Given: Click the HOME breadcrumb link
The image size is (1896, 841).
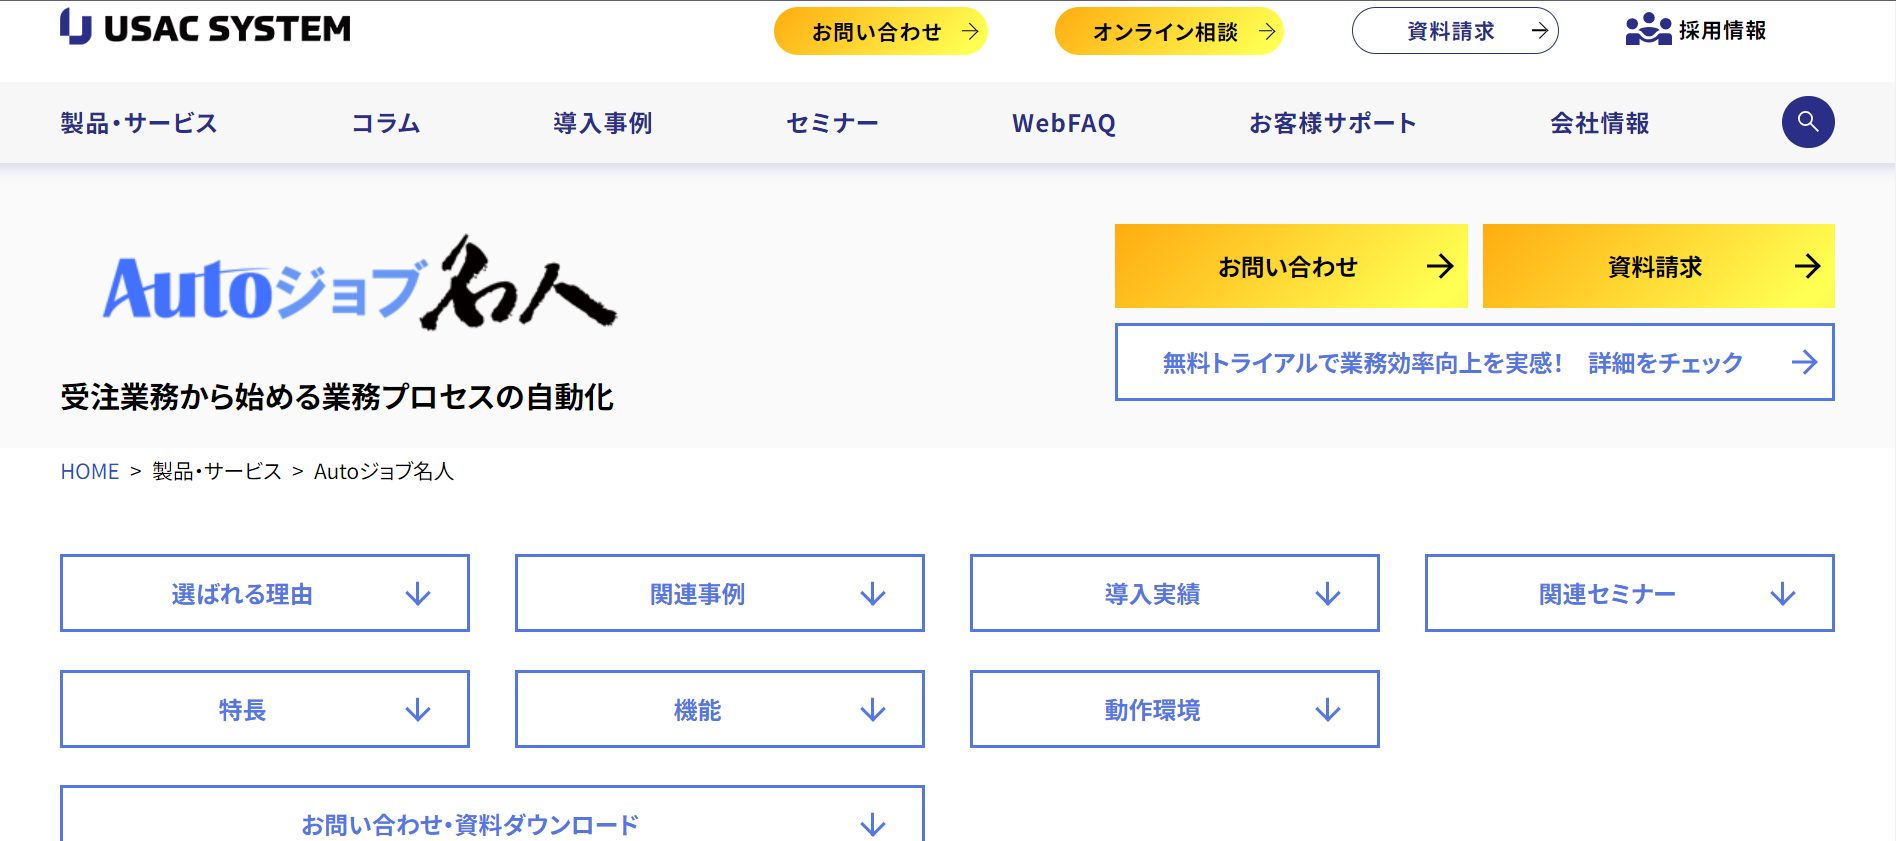Looking at the screenshot, I should click(x=90, y=471).
